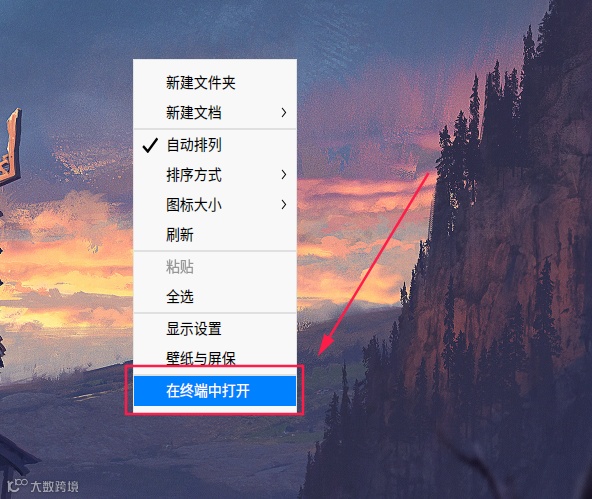
Task: Select 刷新 to refresh the desktop
Action: [x=215, y=234]
